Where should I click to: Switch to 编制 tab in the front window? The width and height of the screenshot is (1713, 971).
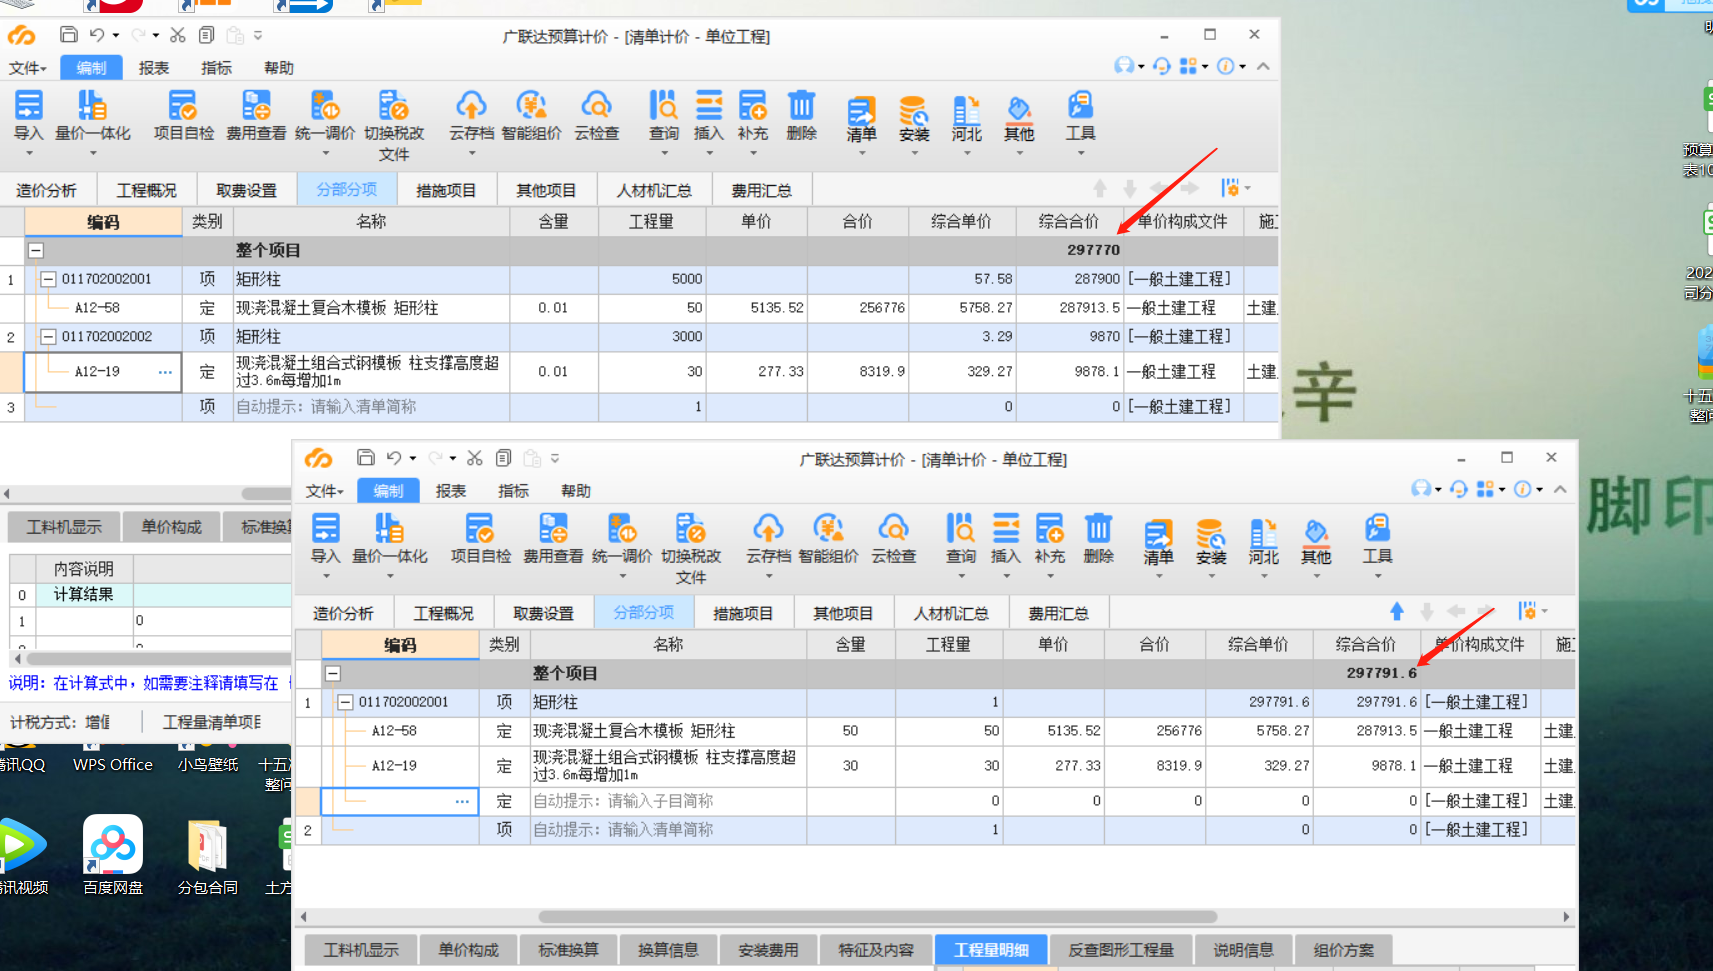coord(388,491)
